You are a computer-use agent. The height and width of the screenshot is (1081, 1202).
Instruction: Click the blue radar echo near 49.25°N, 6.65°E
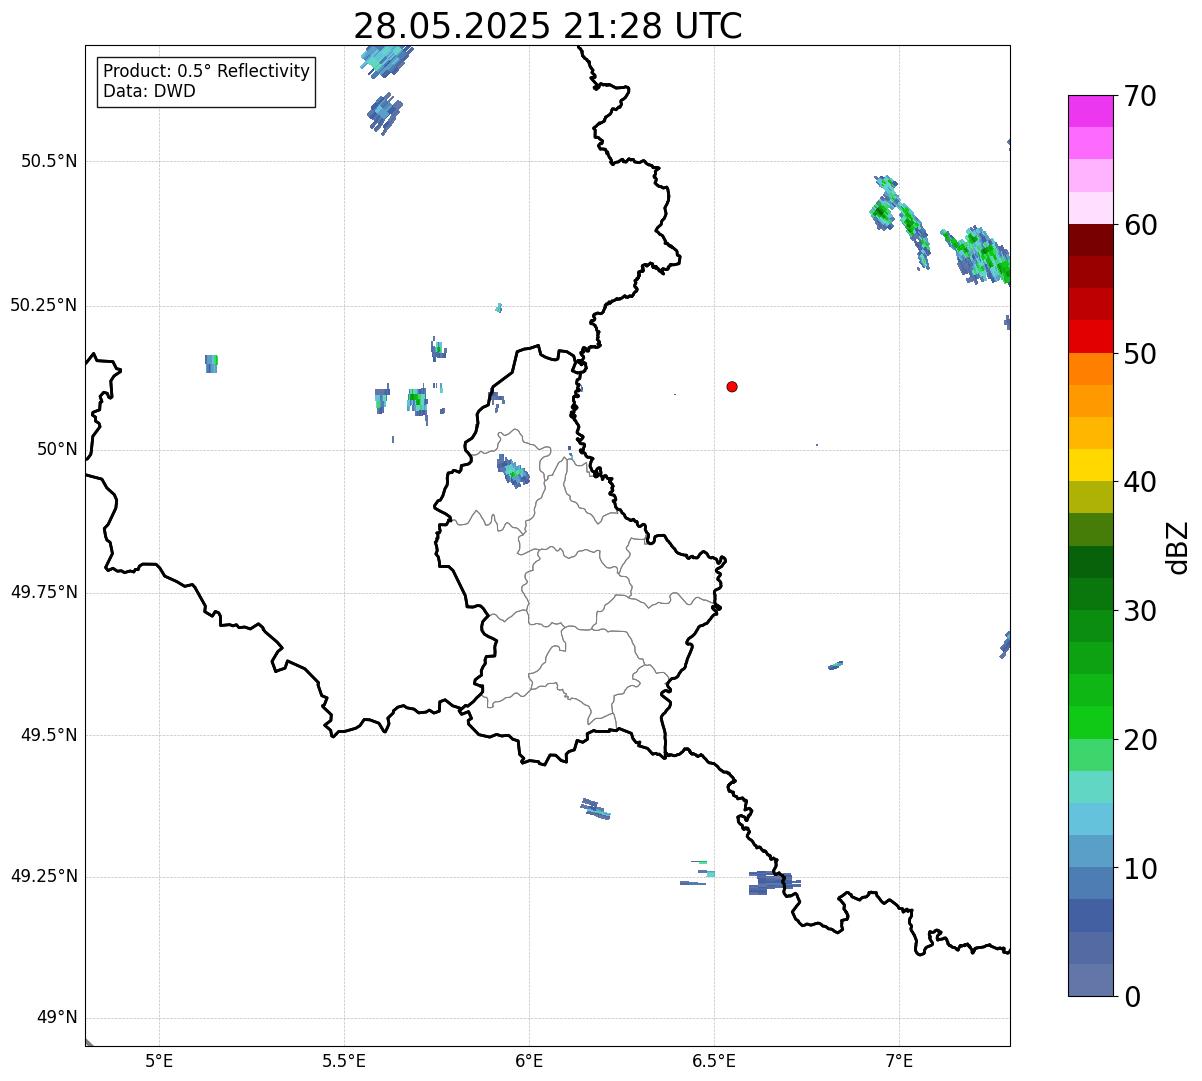[774, 882]
